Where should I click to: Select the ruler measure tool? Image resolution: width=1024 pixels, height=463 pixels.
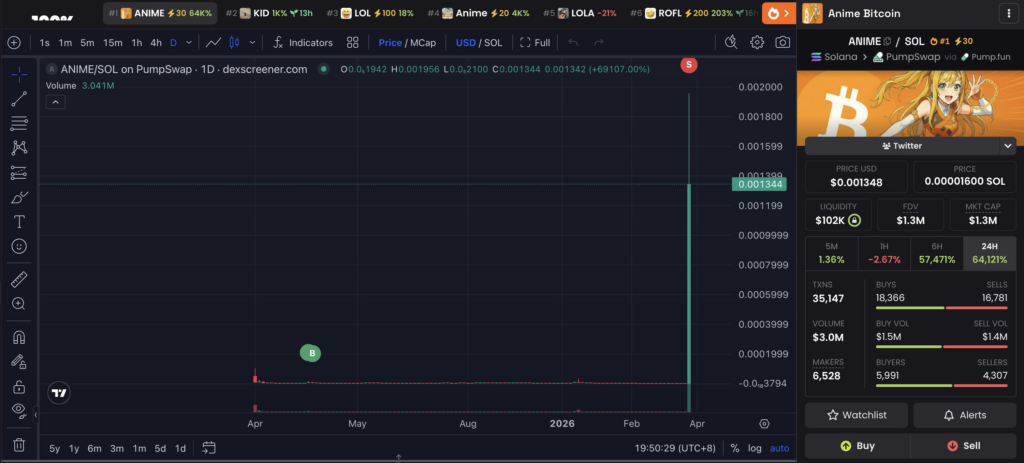19,279
